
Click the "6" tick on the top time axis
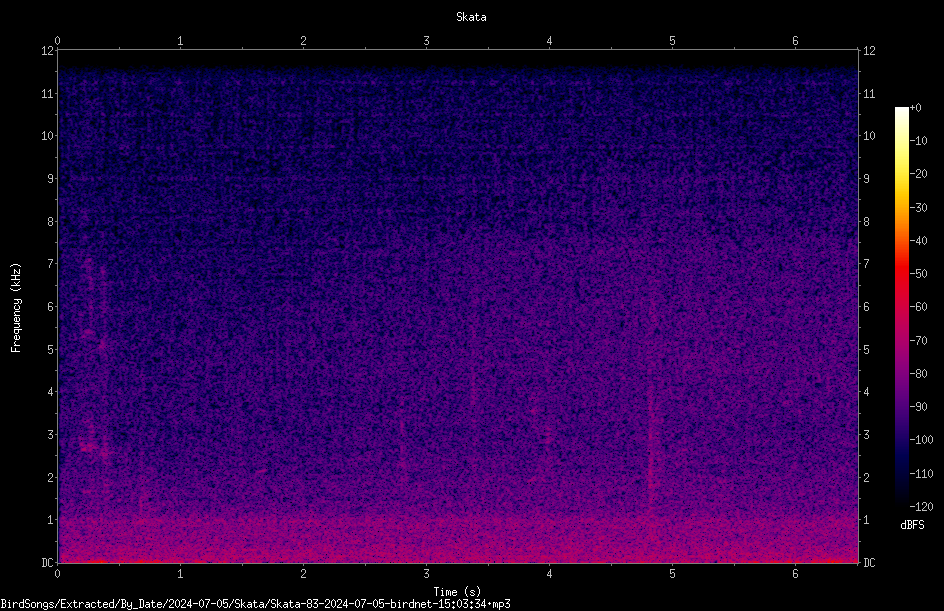[x=795, y=41]
